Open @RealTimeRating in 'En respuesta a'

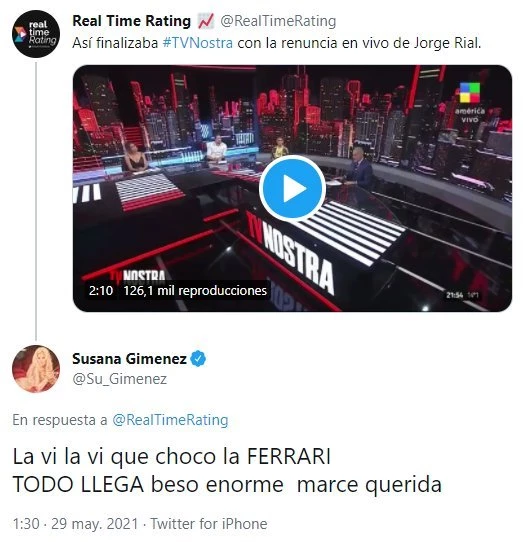point(170,420)
